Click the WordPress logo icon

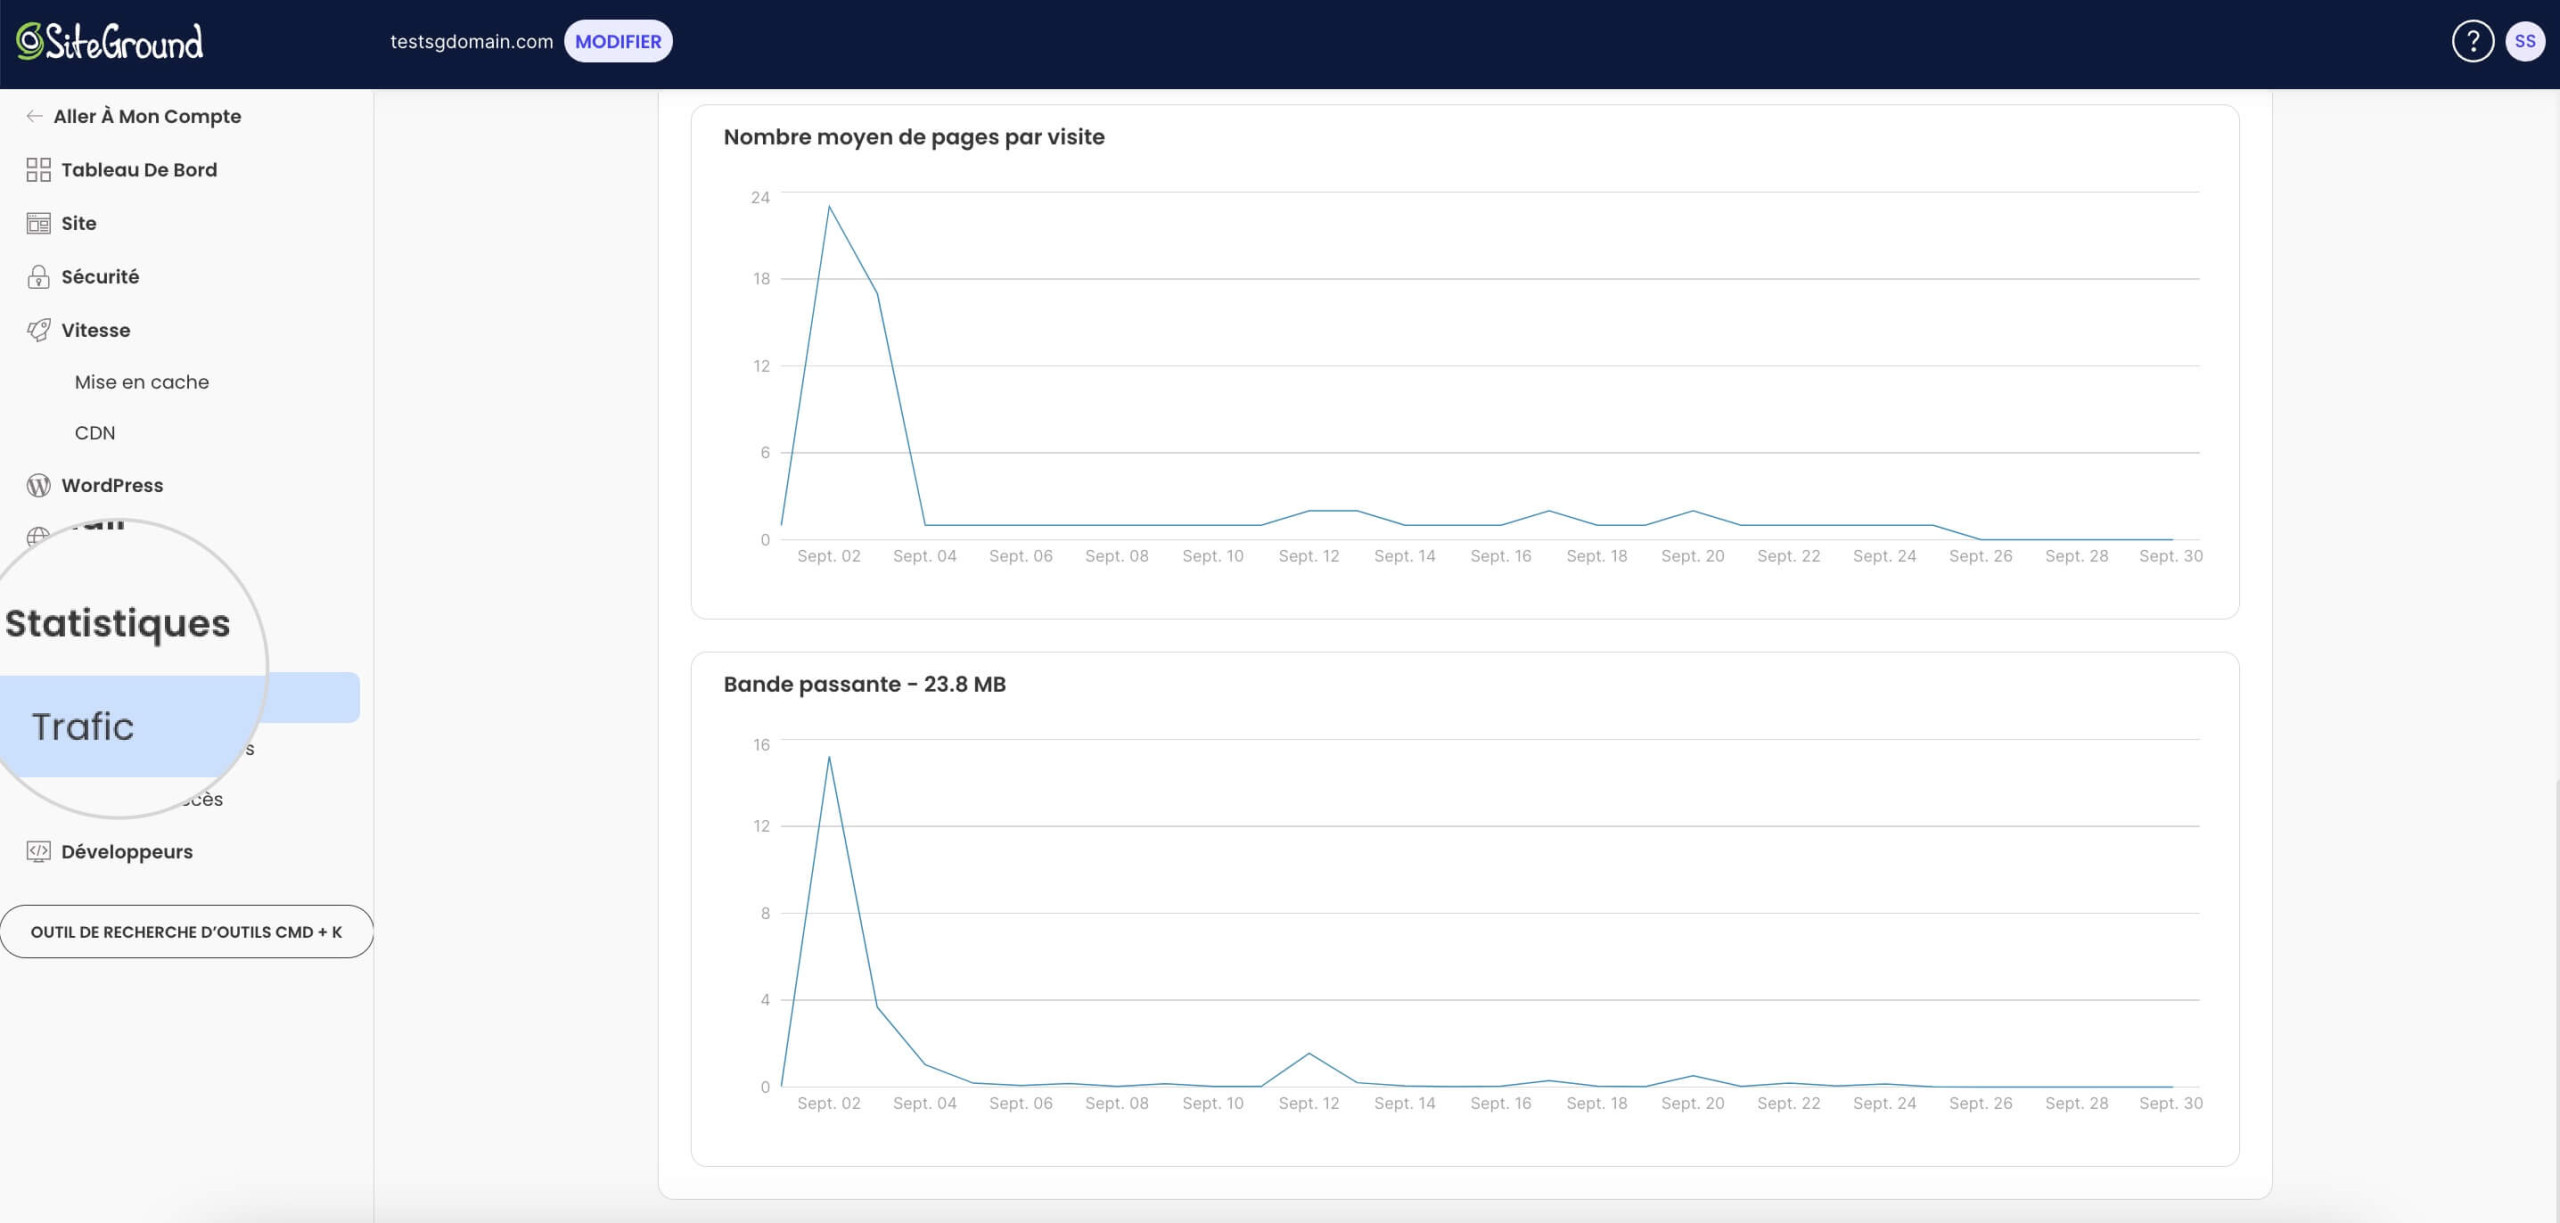pos(38,485)
